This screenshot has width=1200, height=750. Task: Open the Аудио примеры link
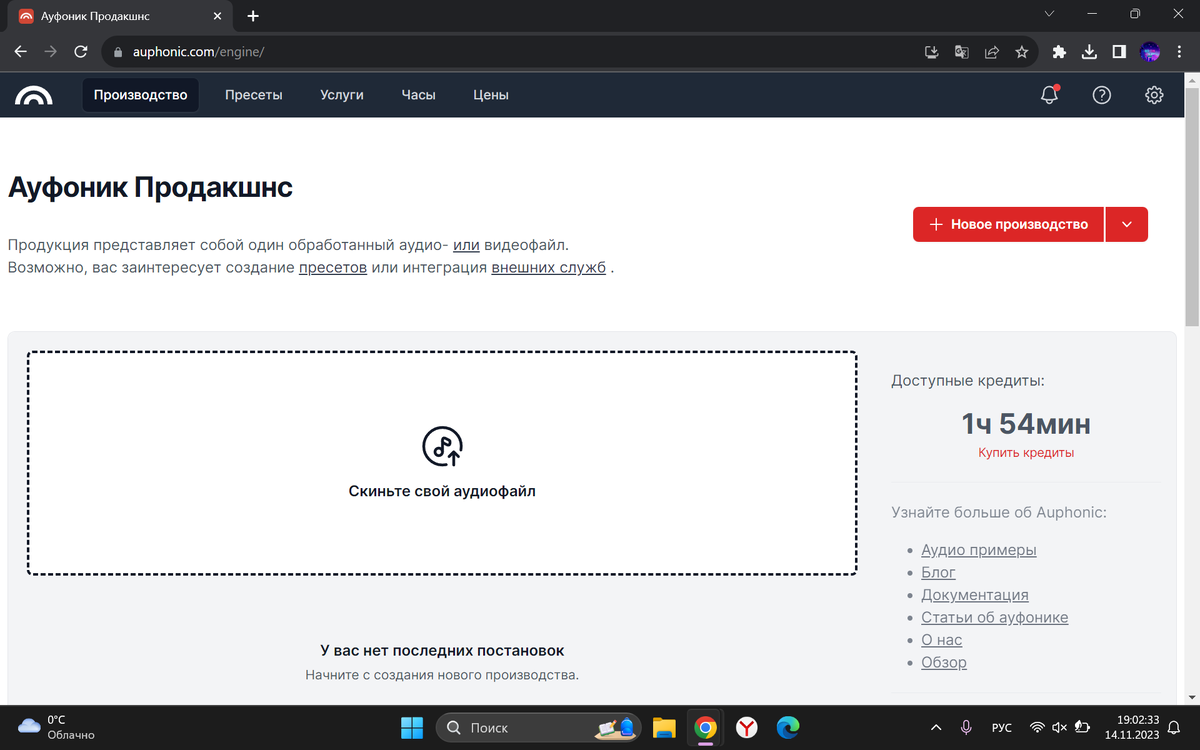click(979, 550)
